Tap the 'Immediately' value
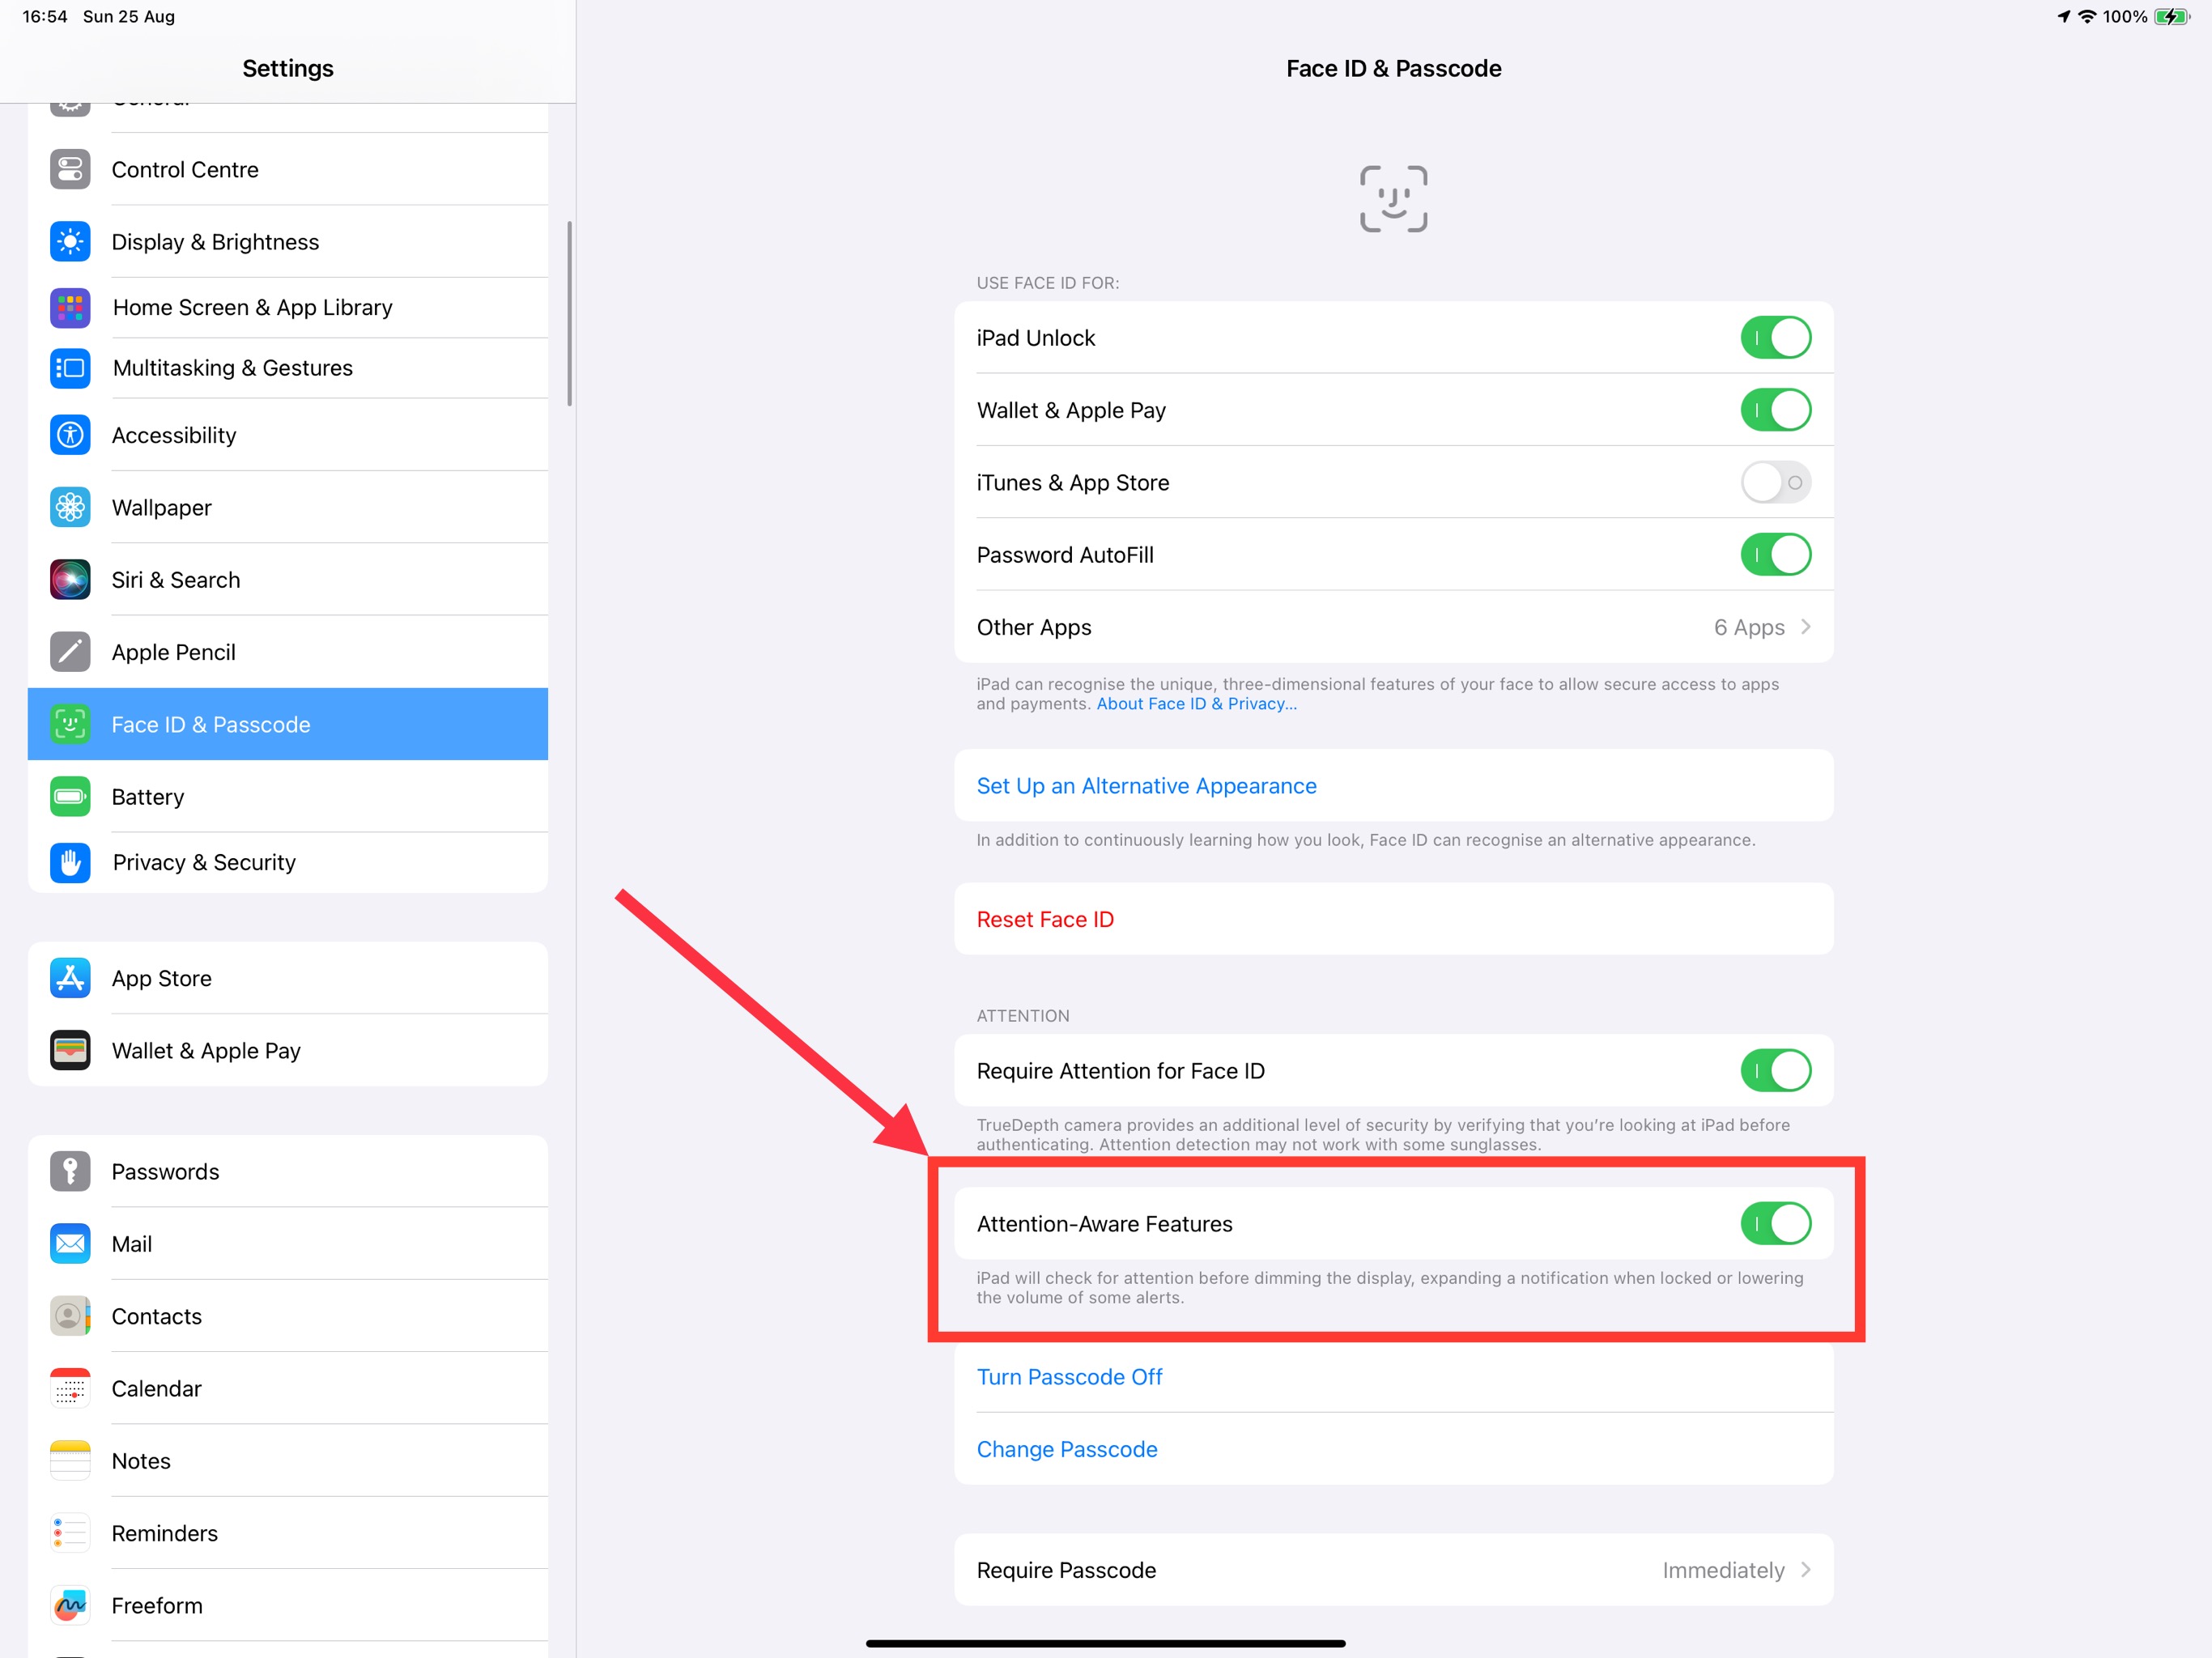The image size is (2212, 1658). click(1723, 1570)
